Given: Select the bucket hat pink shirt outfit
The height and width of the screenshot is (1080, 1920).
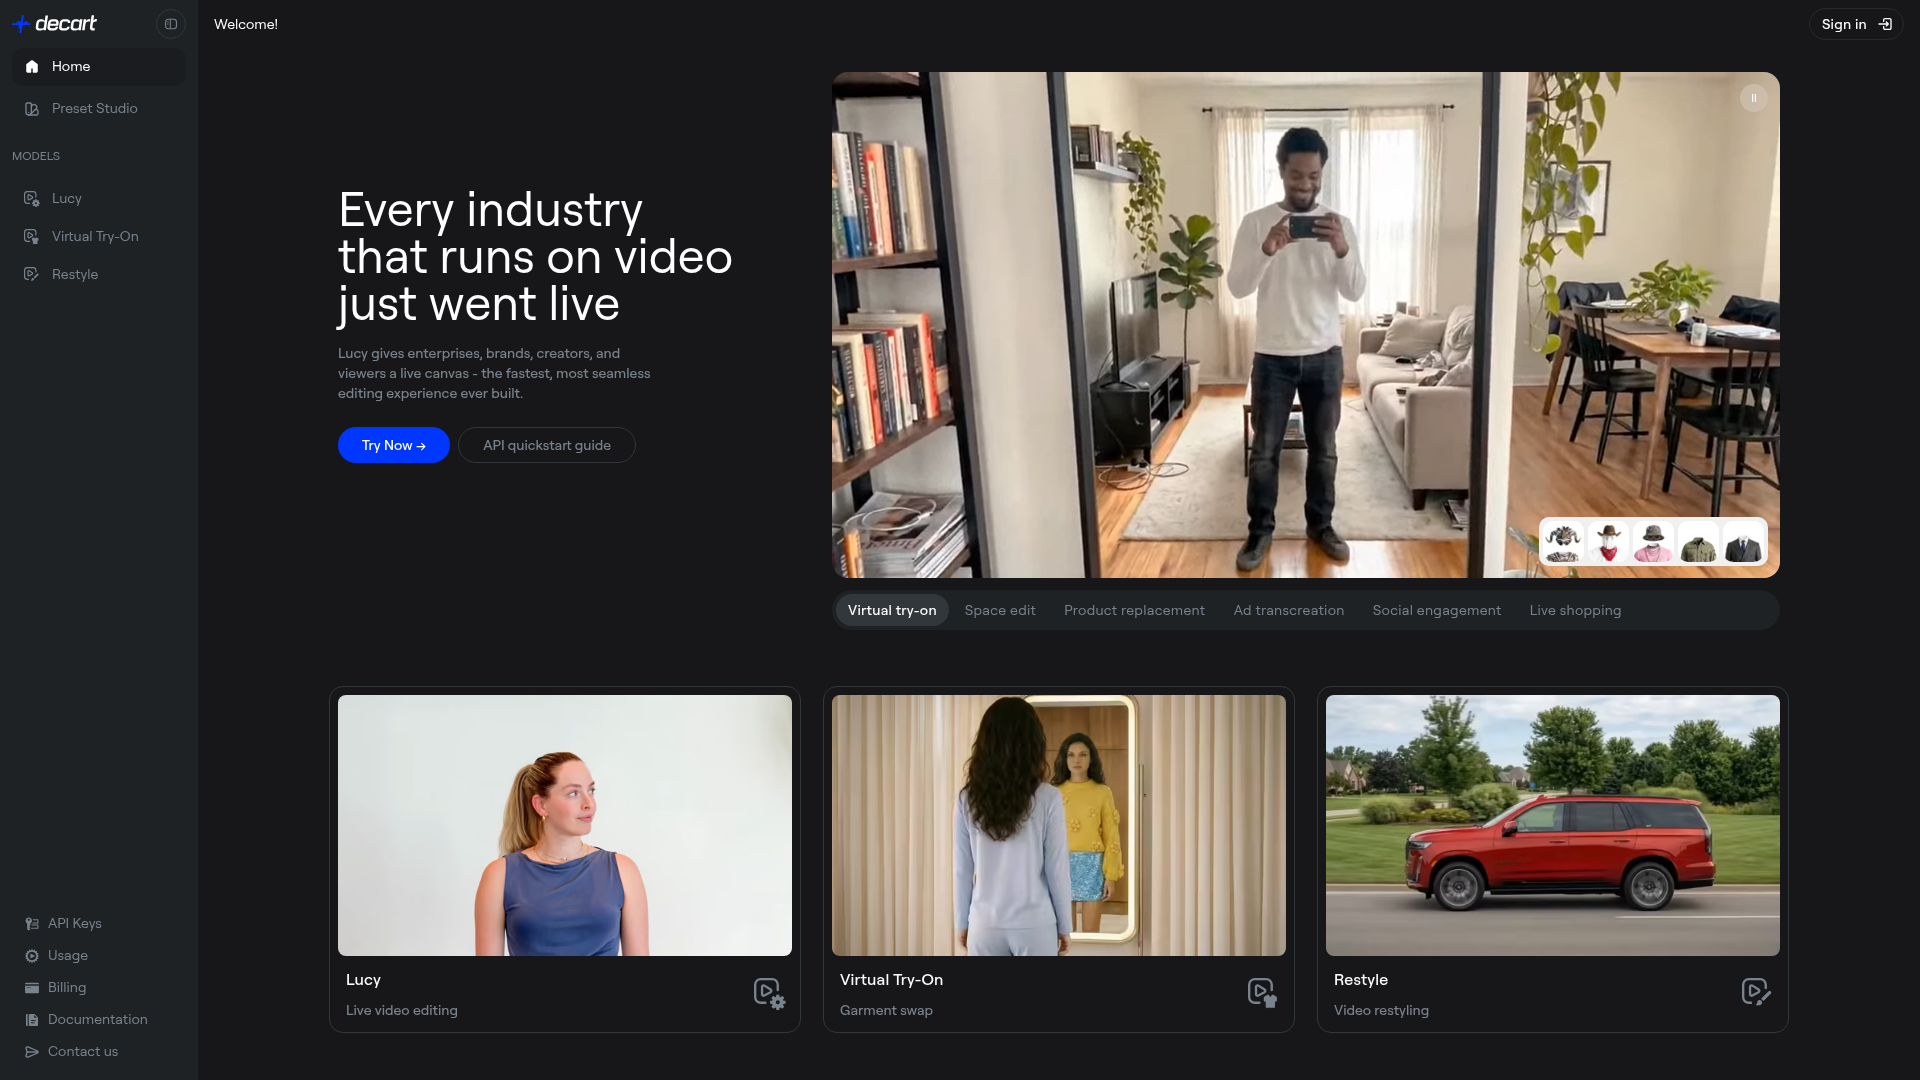Looking at the screenshot, I should point(1653,542).
